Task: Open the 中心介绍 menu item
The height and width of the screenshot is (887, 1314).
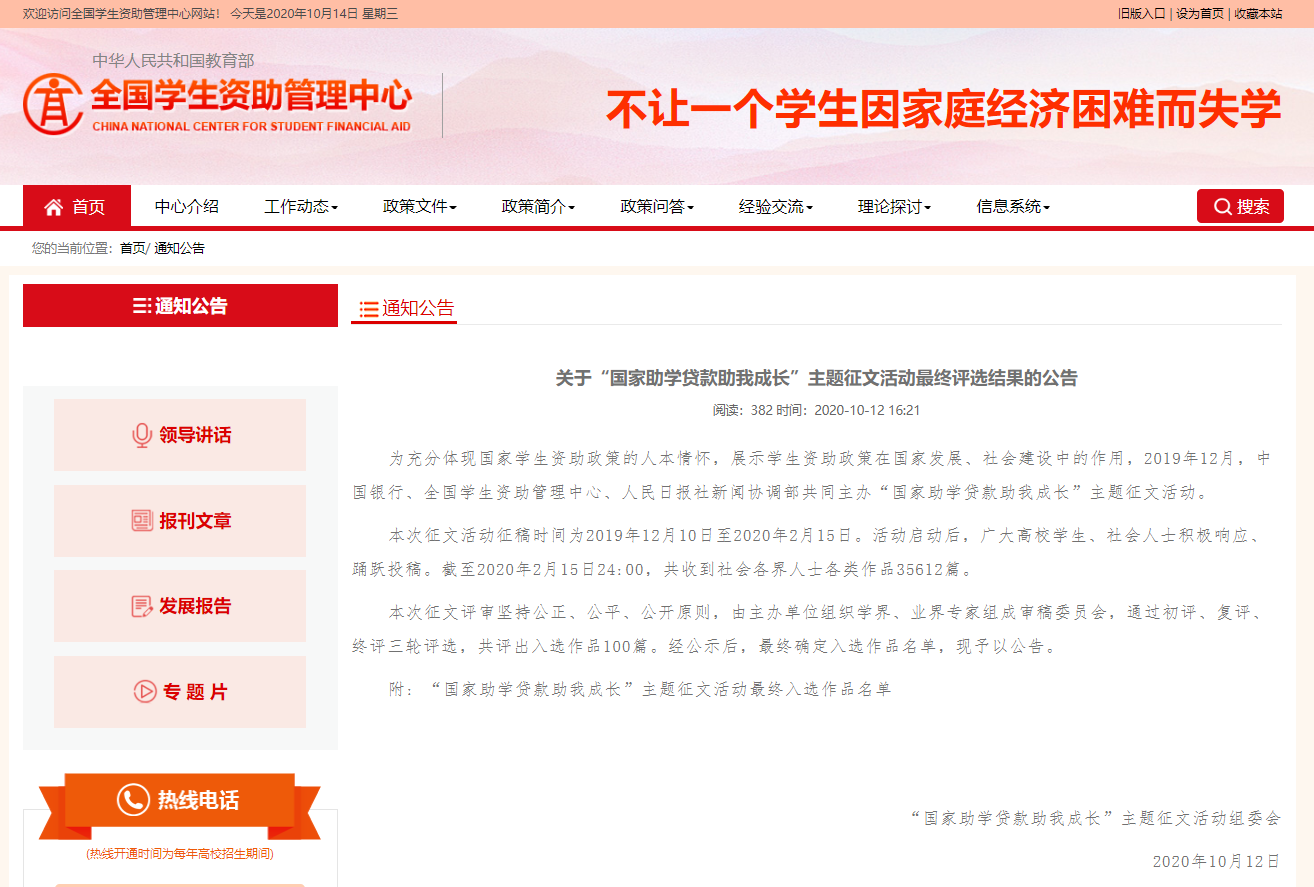Action: pos(187,207)
